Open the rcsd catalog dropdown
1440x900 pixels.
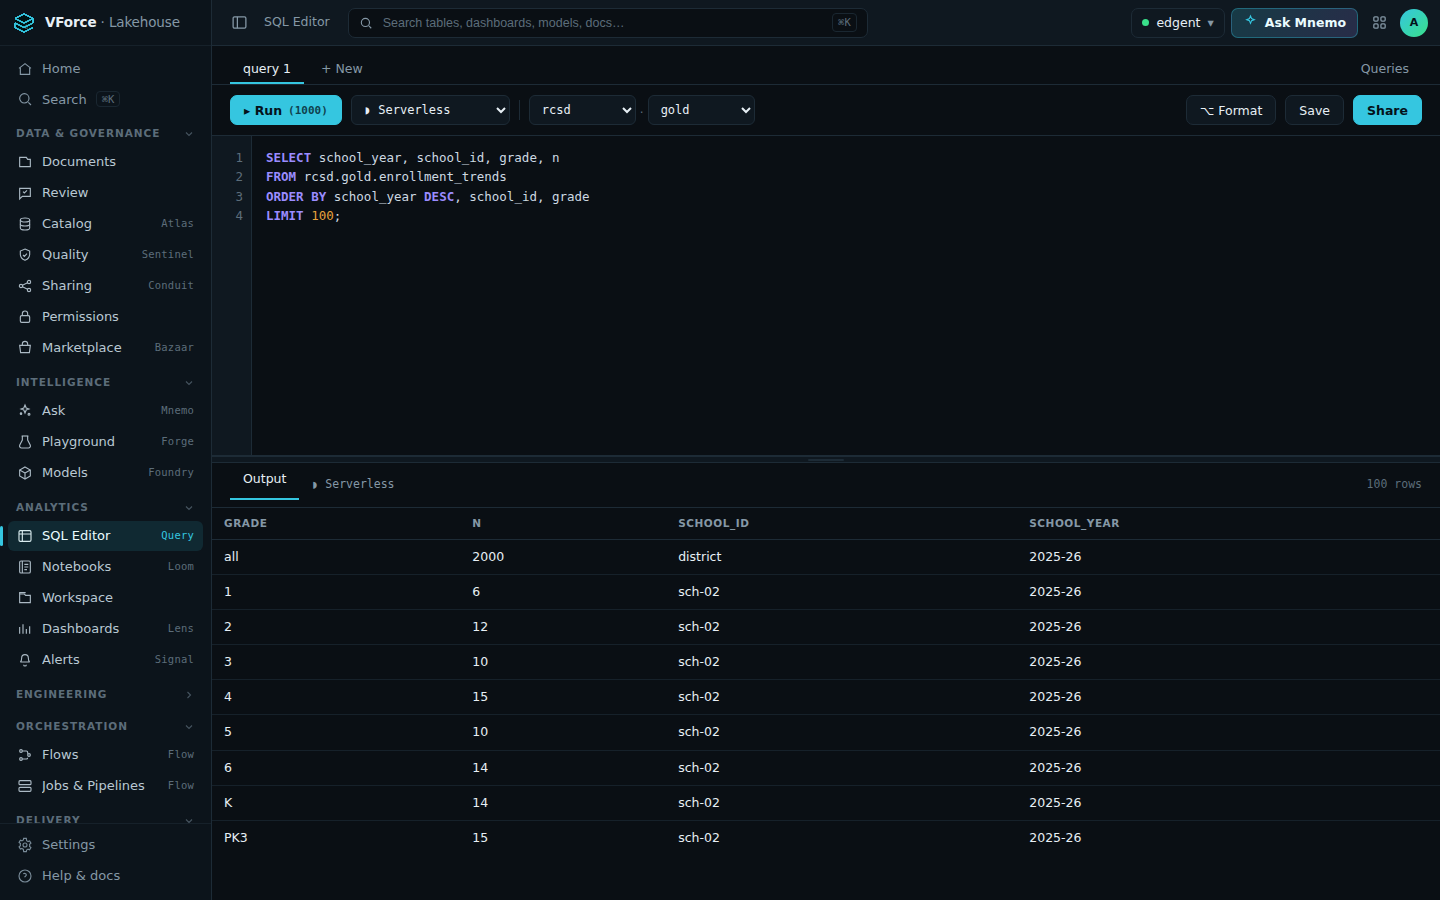click(x=583, y=110)
